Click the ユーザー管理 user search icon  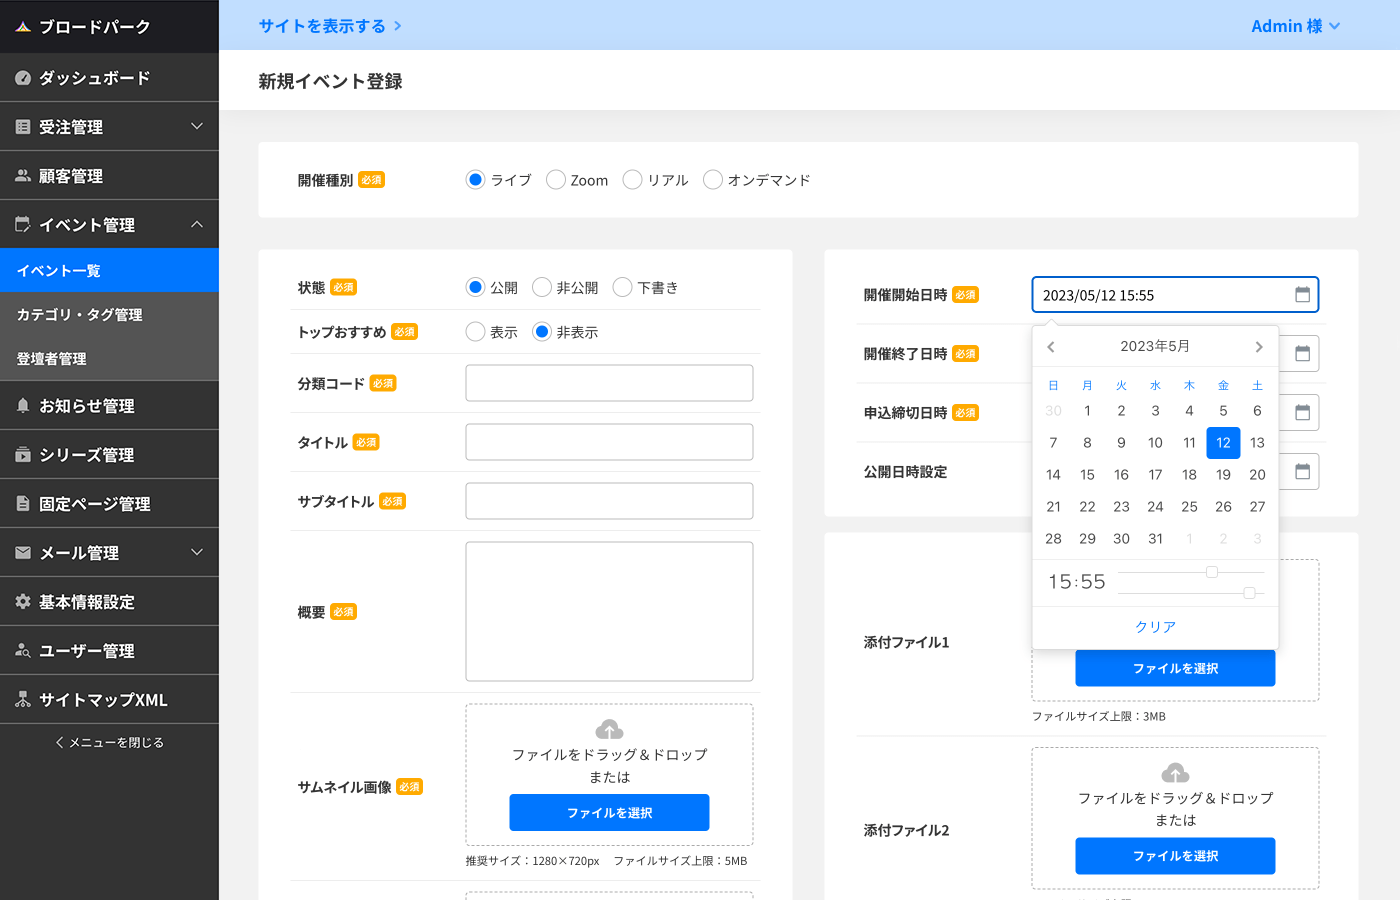point(23,651)
